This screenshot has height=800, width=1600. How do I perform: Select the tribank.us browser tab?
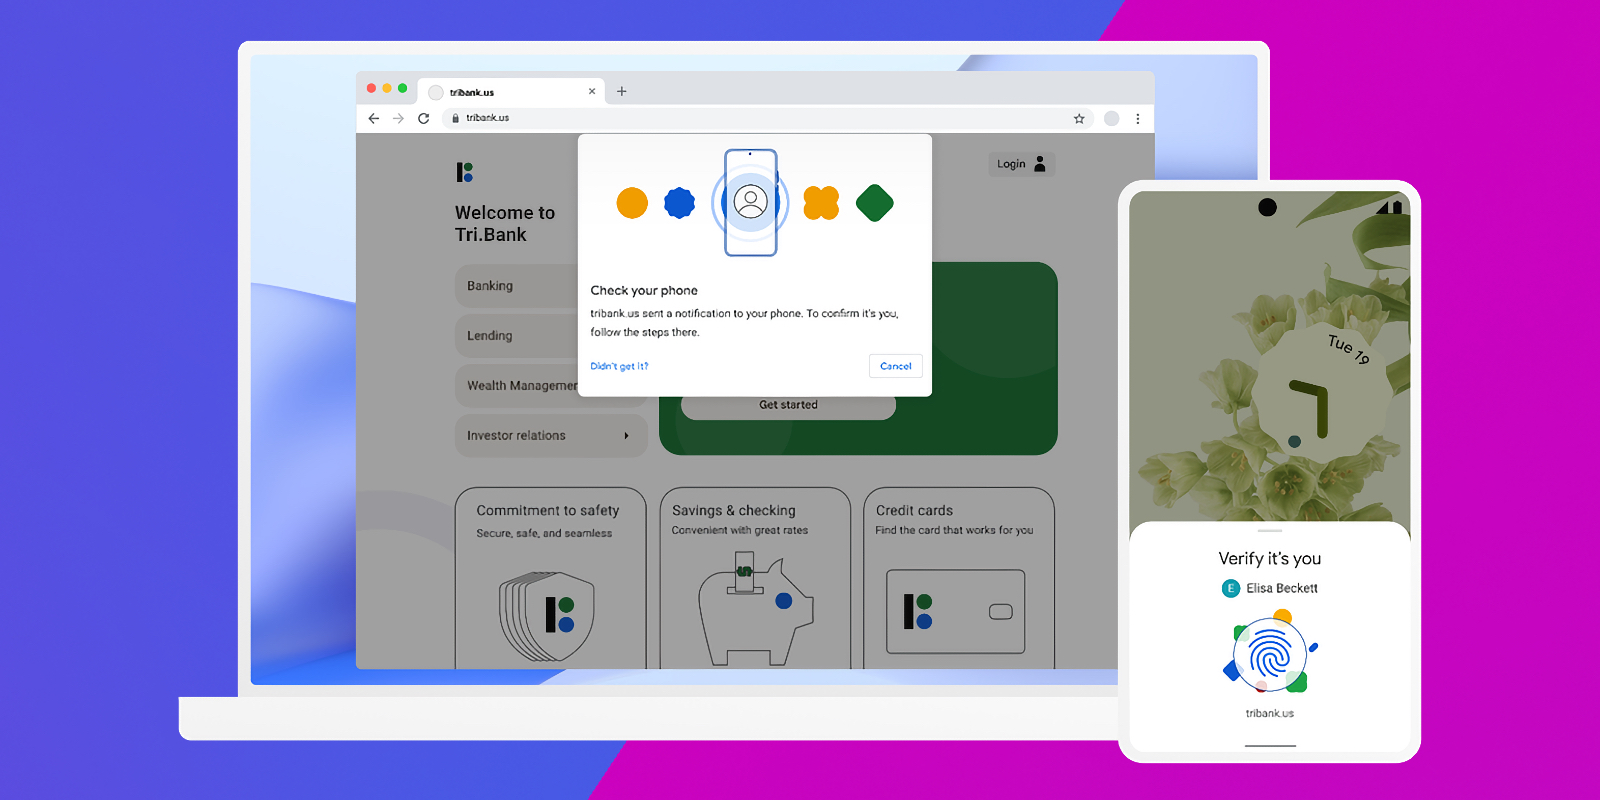[x=511, y=91]
